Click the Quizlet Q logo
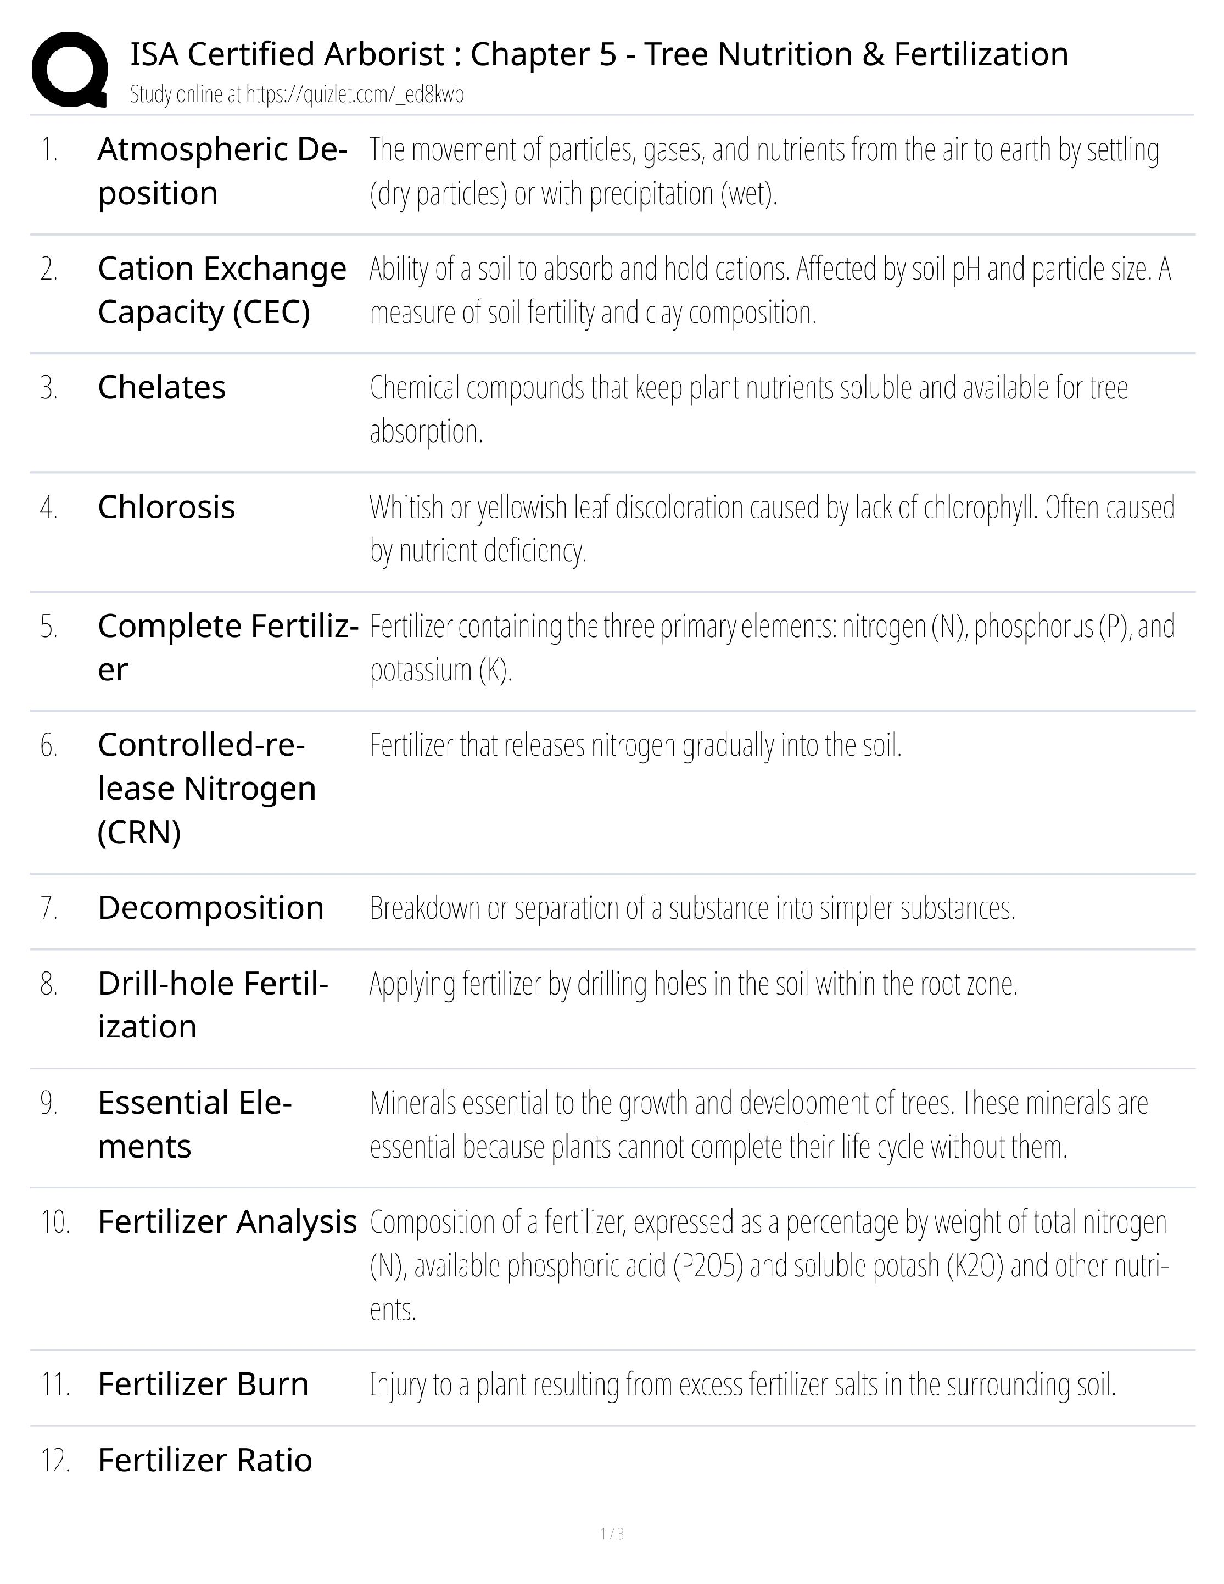This screenshot has height=1584, width=1224. [x=70, y=69]
